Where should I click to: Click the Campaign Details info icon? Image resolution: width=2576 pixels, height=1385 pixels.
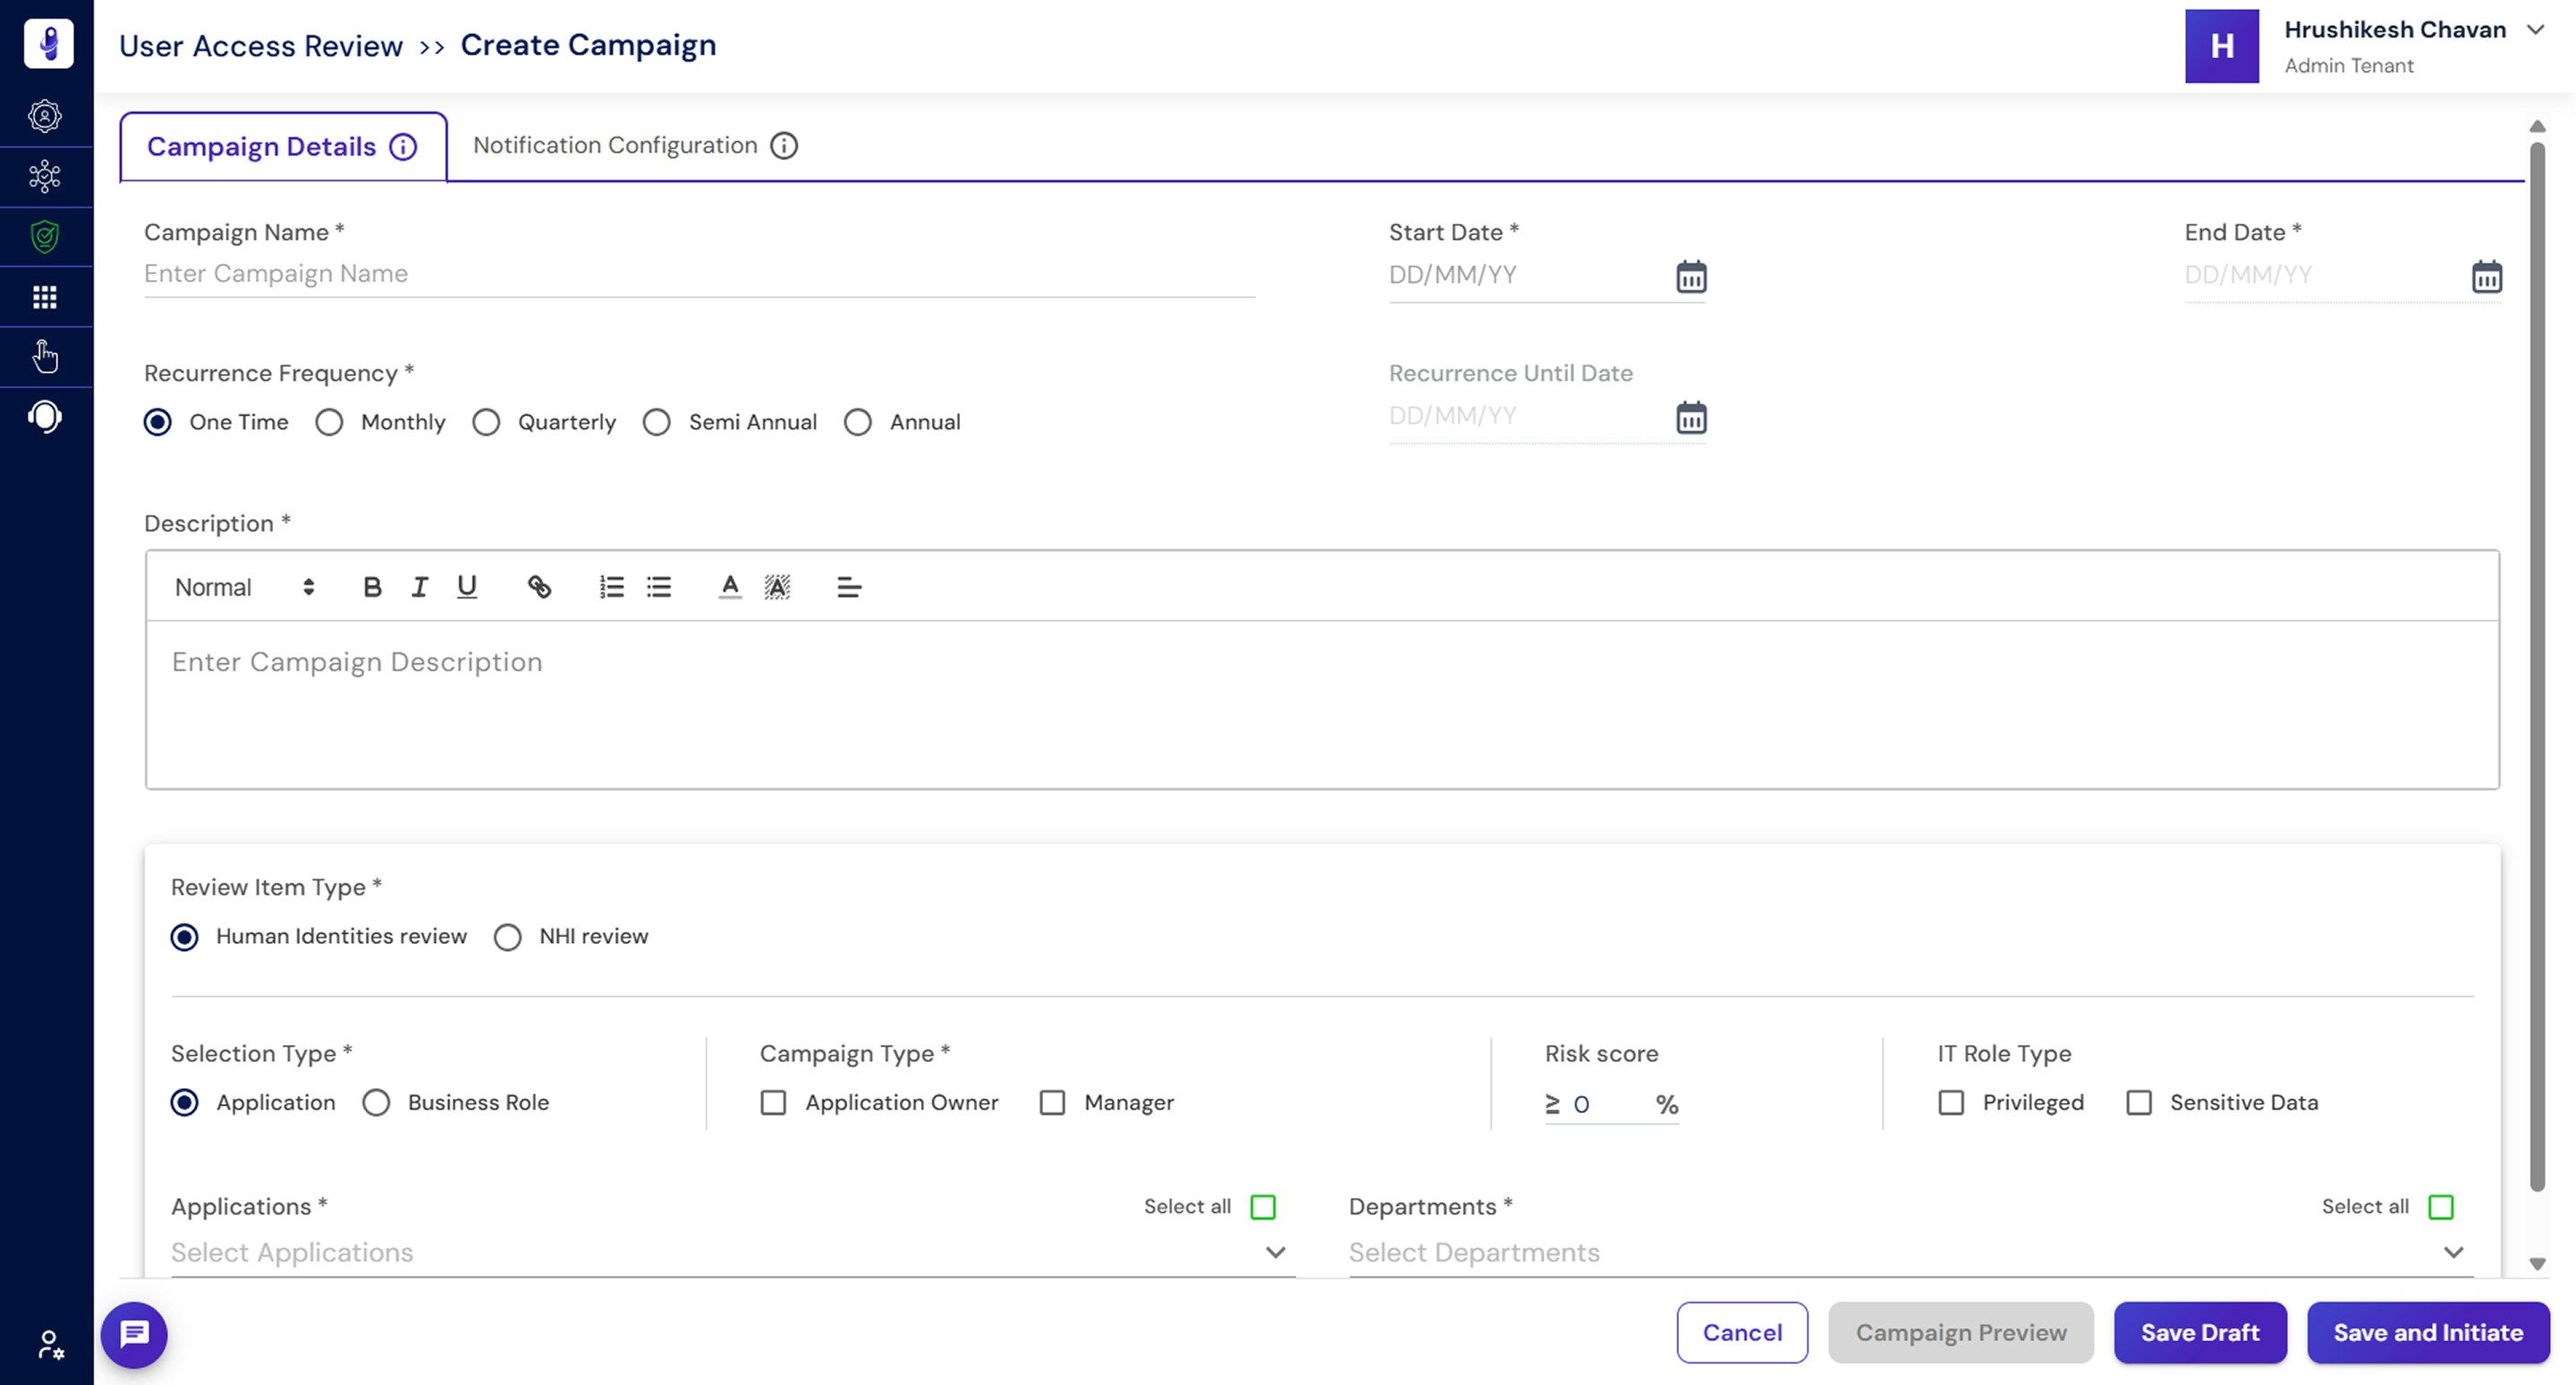[403, 146]
